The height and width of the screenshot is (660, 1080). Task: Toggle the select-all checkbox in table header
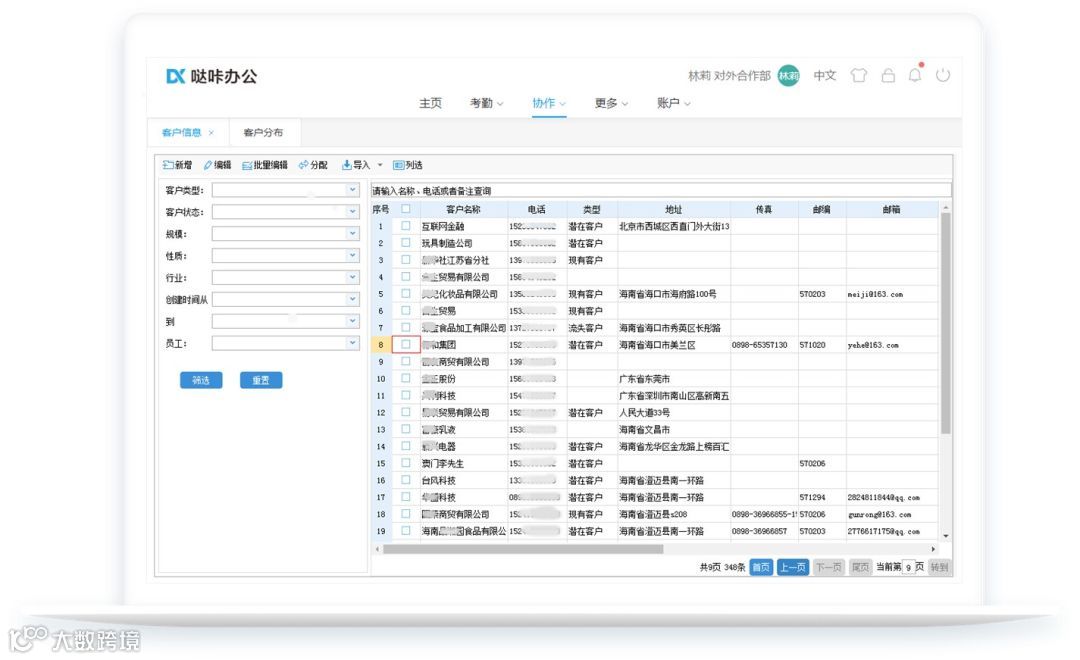coord(406,209)
